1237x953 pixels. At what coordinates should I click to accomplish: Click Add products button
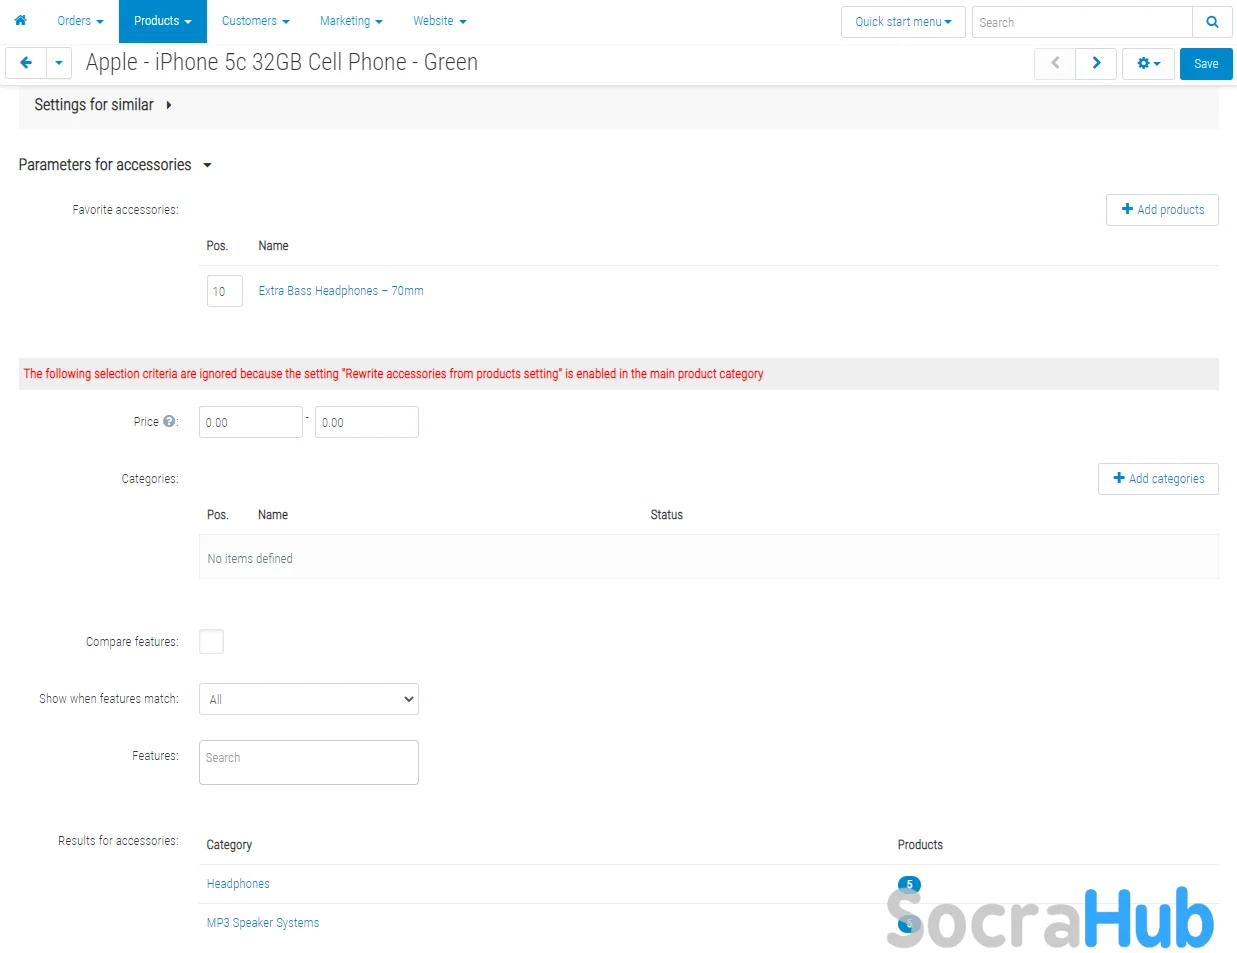coord(1162,210)
